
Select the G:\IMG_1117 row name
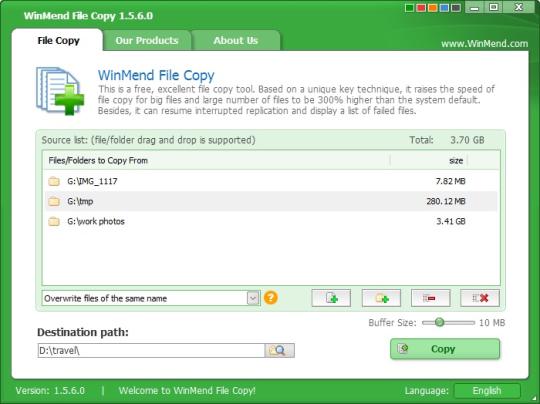tap(92, 181)
